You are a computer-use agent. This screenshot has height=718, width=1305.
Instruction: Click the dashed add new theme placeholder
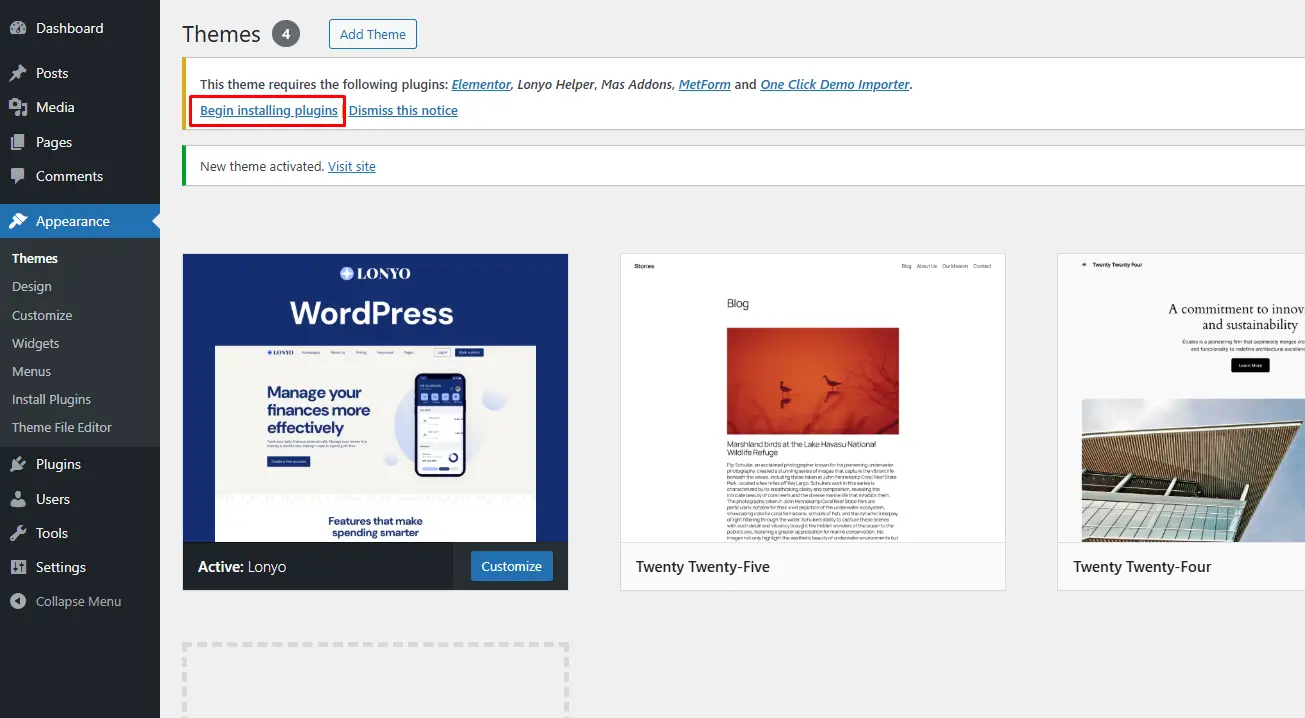376,680
